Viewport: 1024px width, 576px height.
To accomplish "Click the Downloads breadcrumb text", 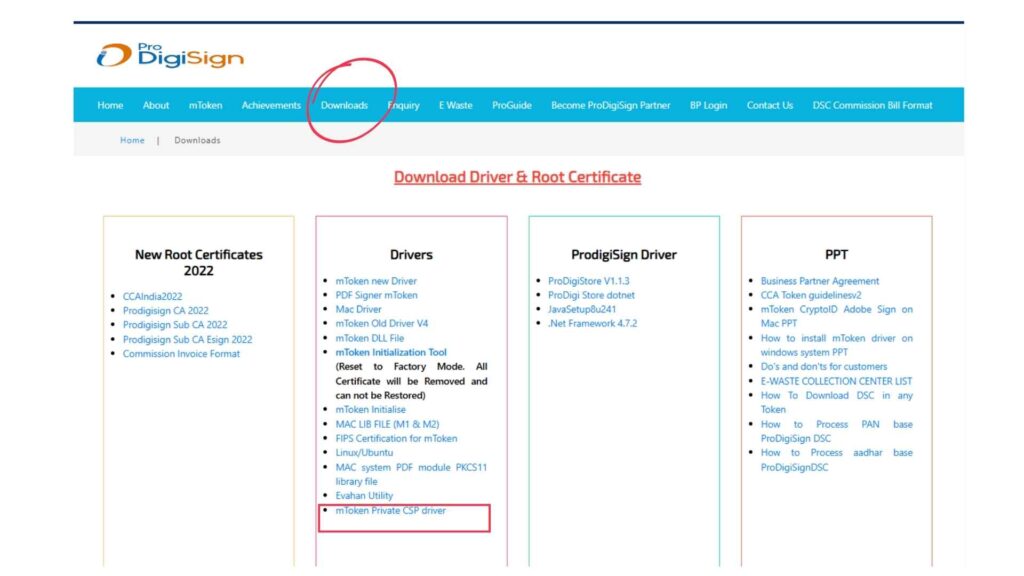I will tap(197, 140).
